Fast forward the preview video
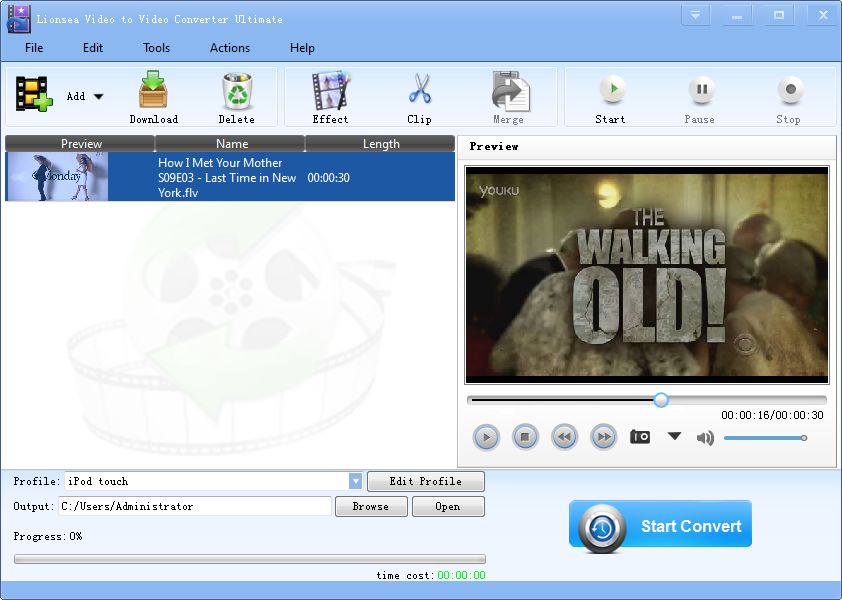Image resolution: width=842 pixels, height=600 pixels. [x=604, y=437]
